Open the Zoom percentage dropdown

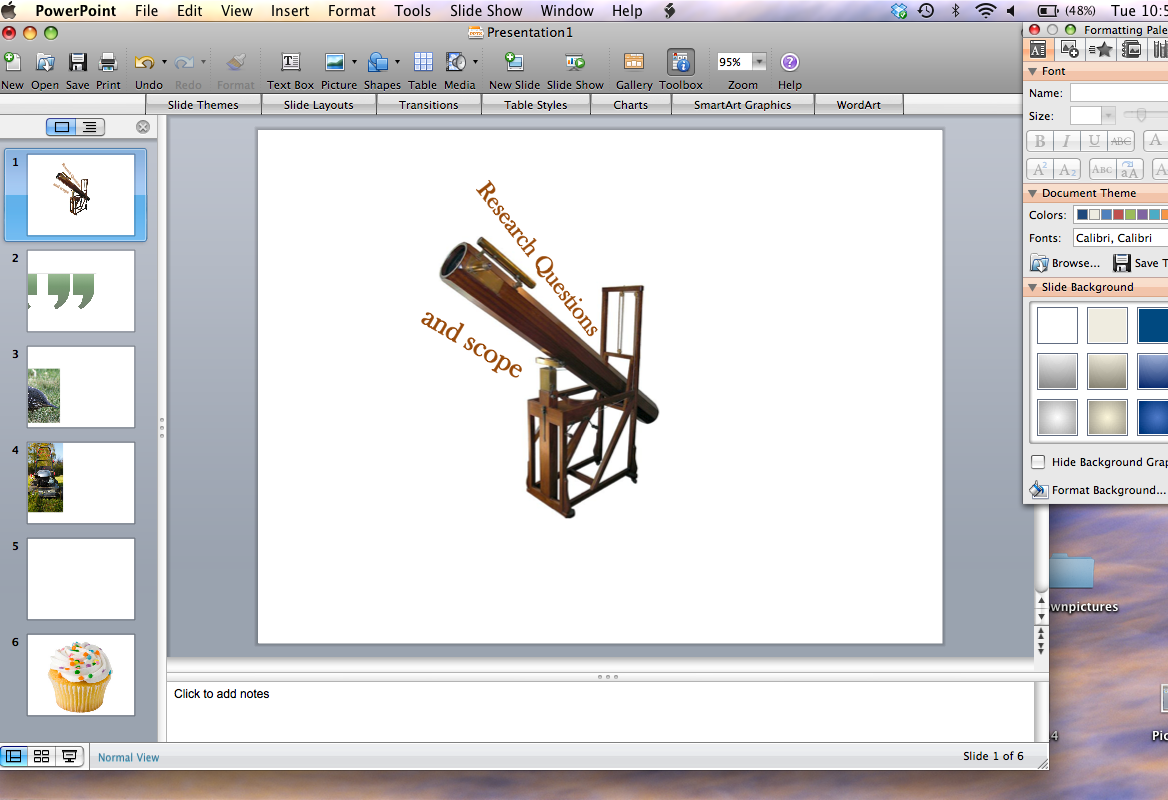pyautogui.click(x=759, y=62)
